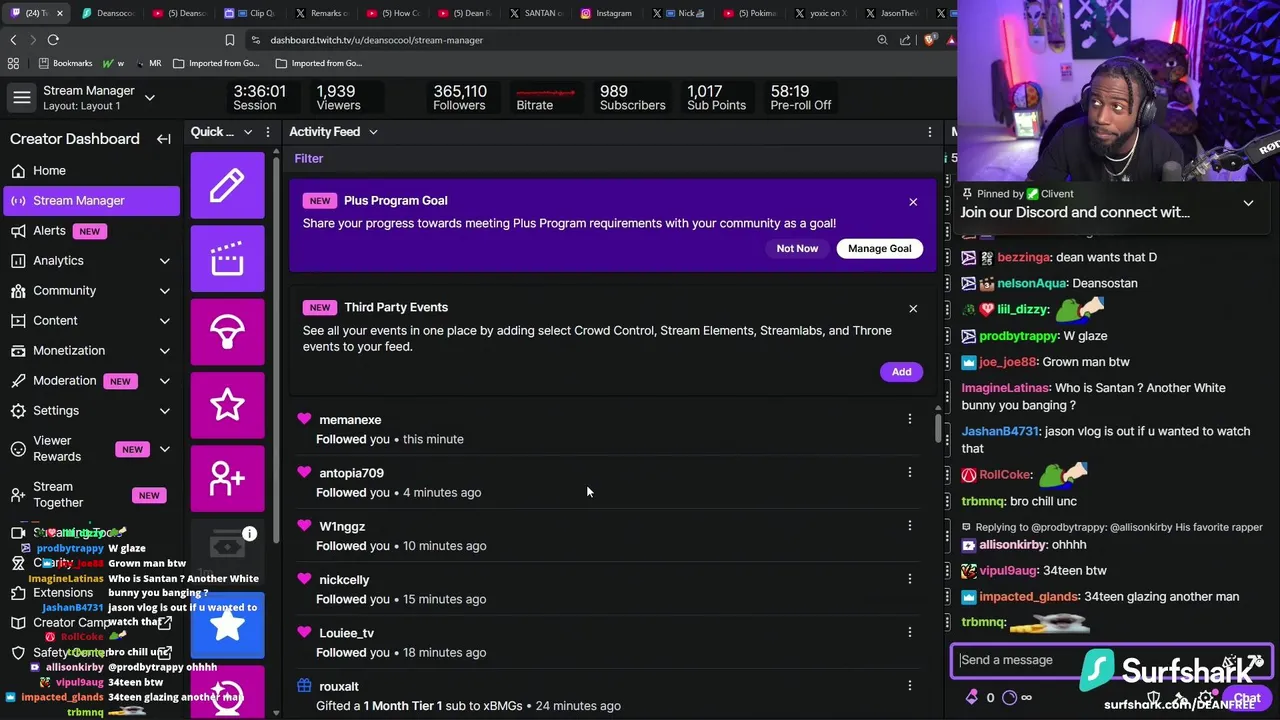Click the 365,110 Followers stat
Screen dimensions: 1280x720
click(x=460, y=97)
